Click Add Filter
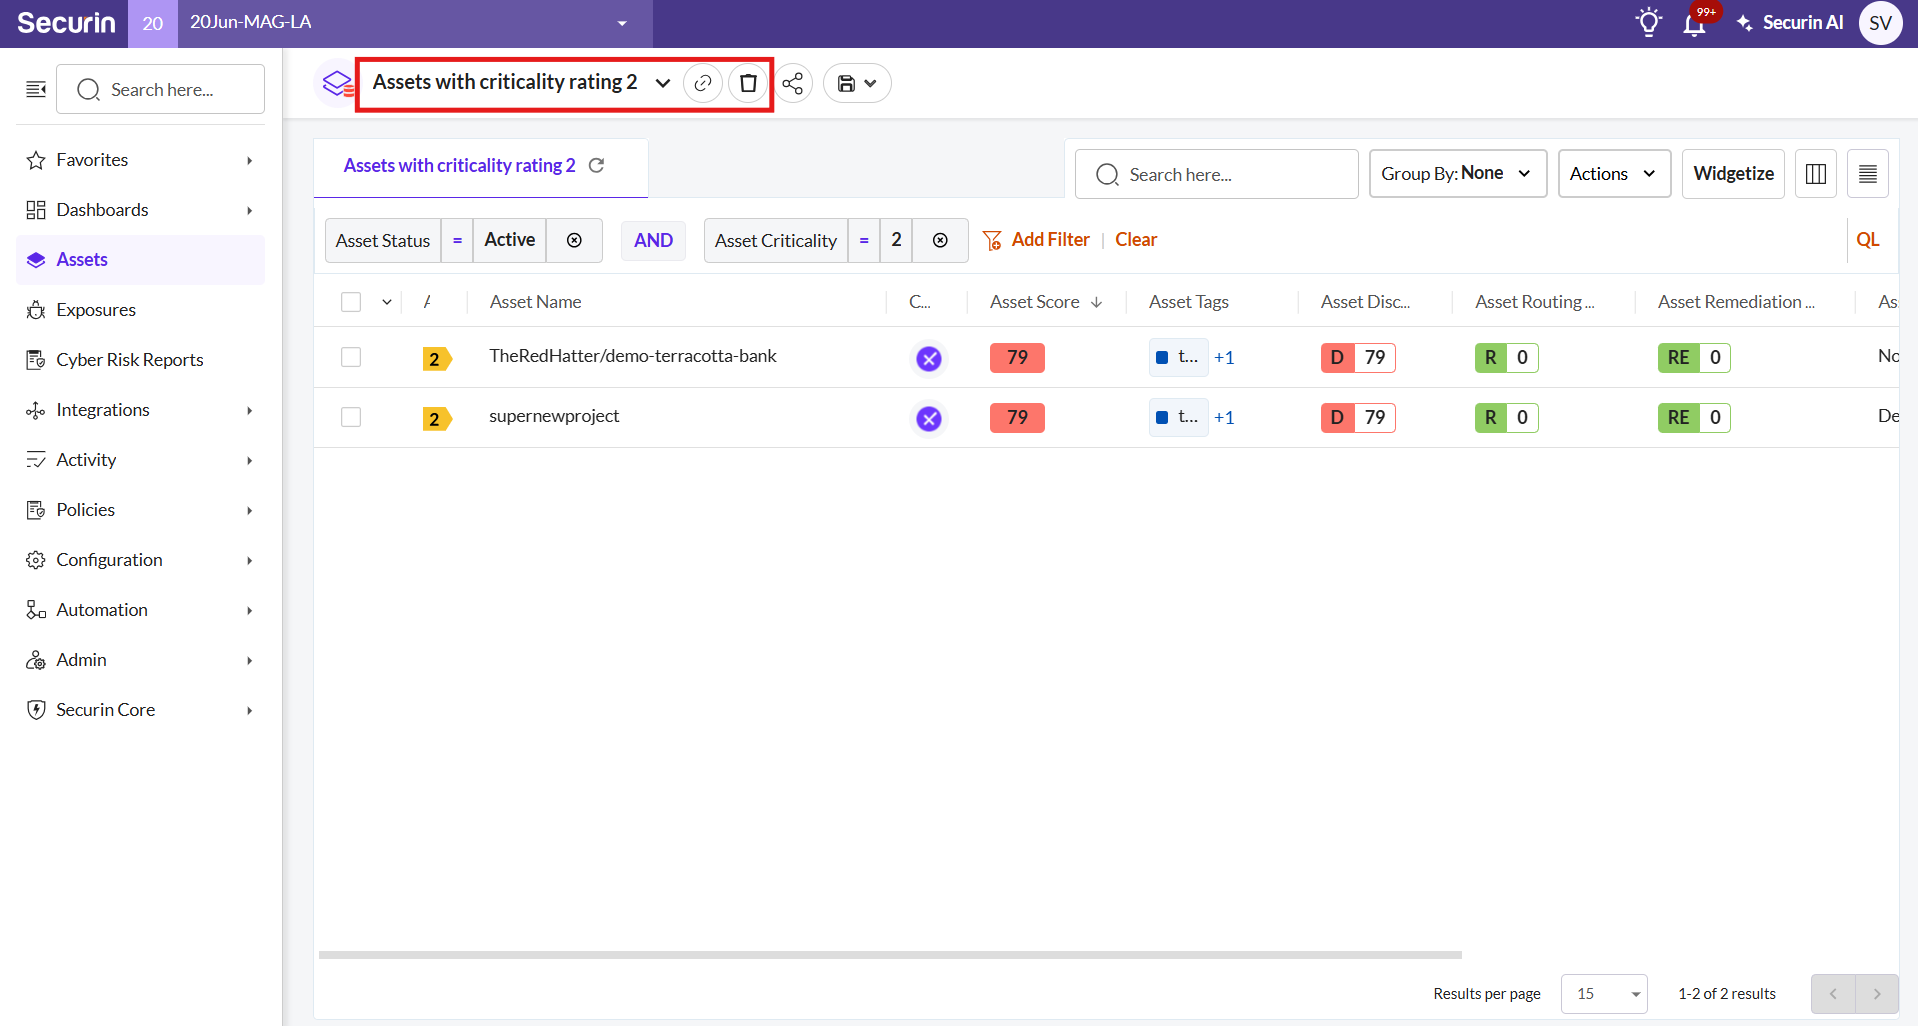1918x1026 pixels. 1036,240
